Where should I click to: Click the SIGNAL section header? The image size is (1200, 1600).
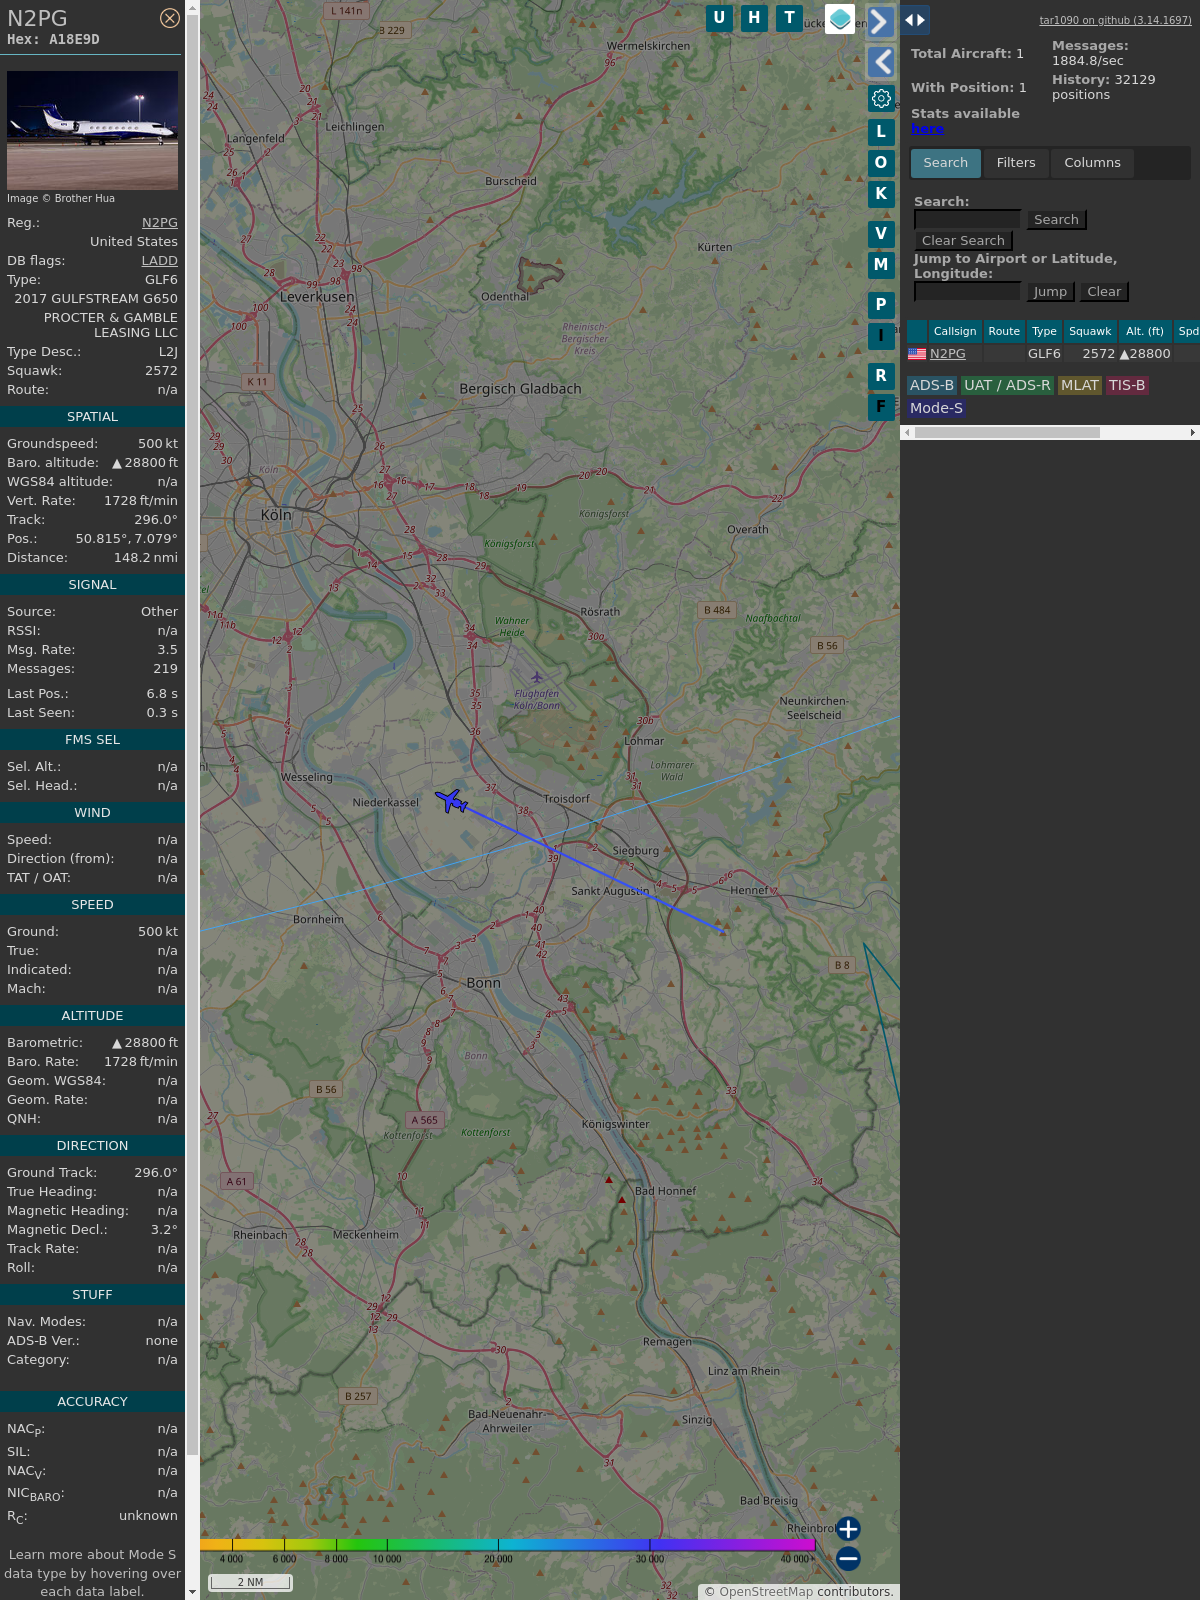(92, 585)
